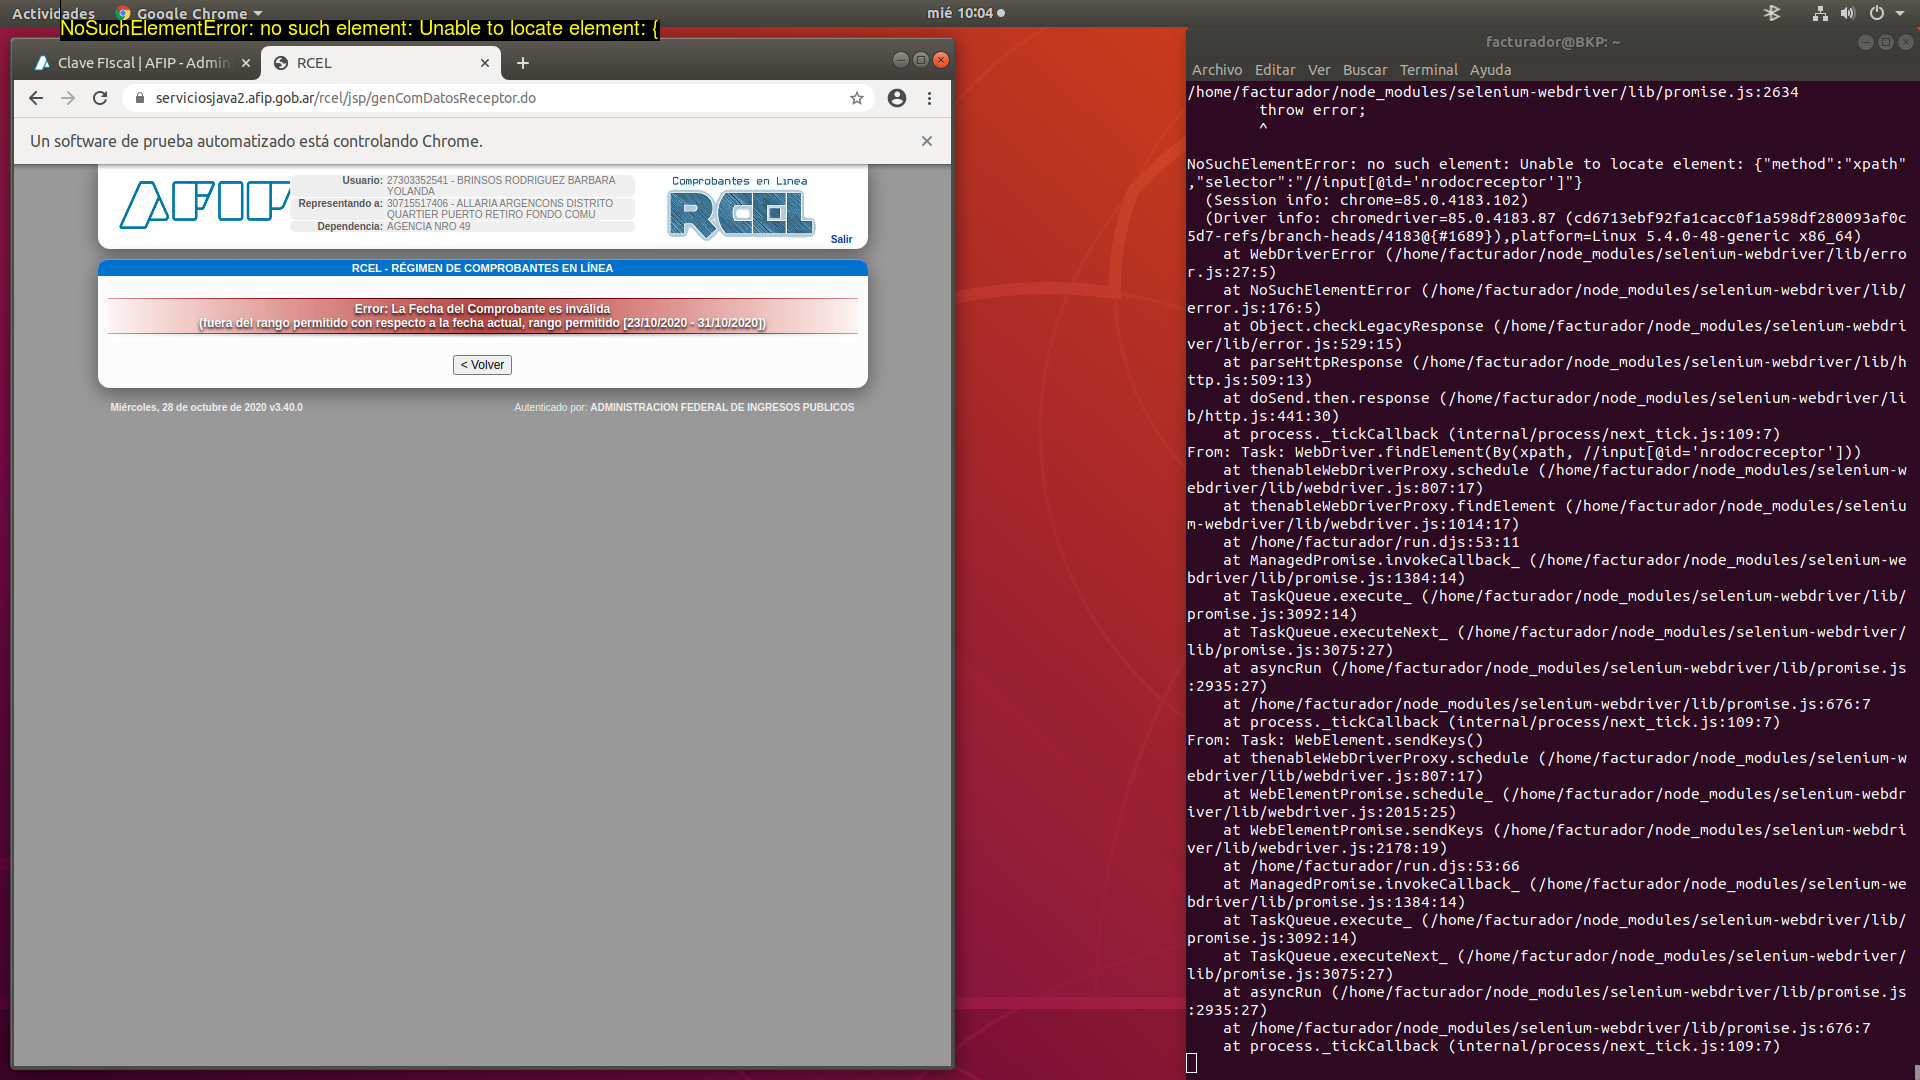Image resolution: width=1920 pixels, height=1080 pixels.
Task: Select the RCEL tab
Action: coord(380,63)
